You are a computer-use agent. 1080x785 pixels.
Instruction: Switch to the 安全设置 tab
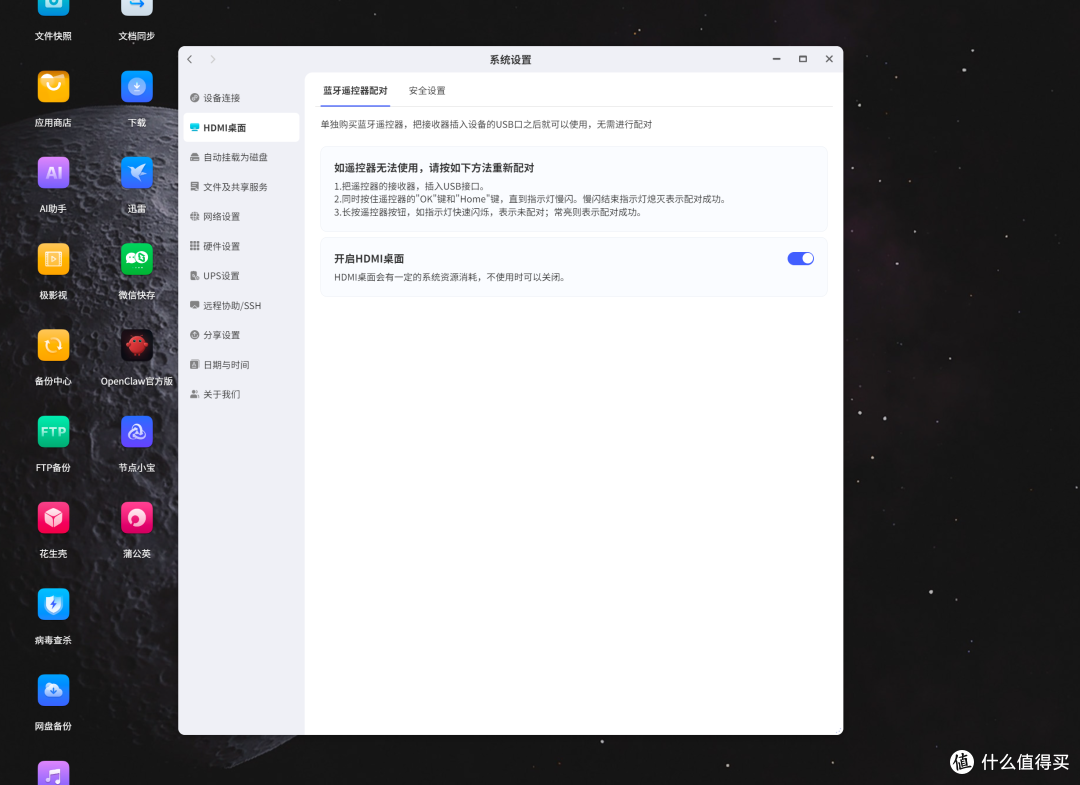coord(427,91)
